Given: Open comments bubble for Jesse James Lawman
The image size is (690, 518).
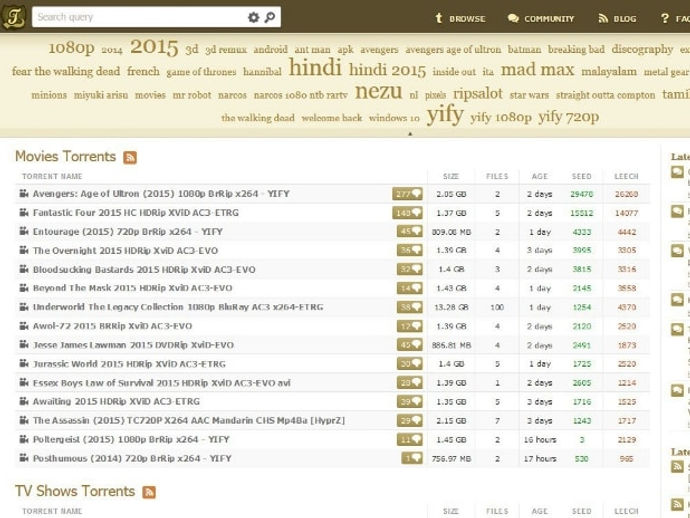Looking at the screenshot, I should click(409, 345).
